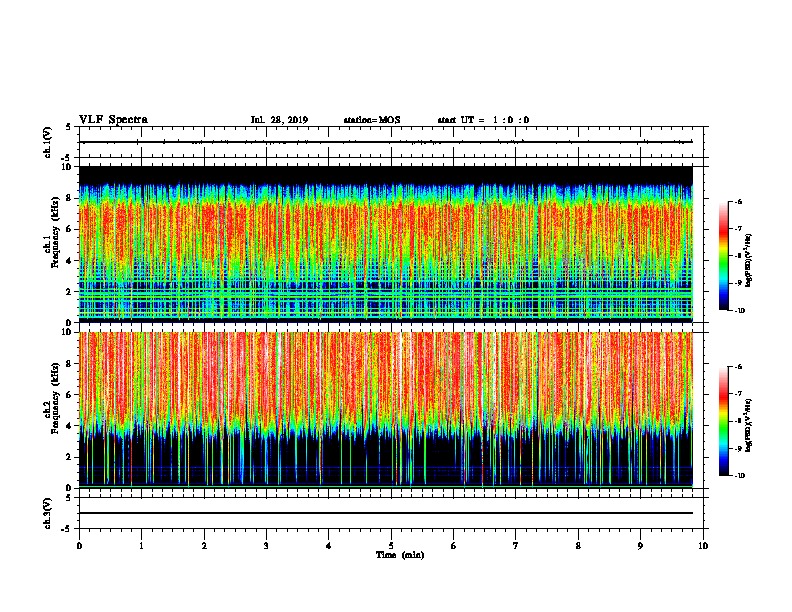Click the ch.1 spectrogram color scale bar
Viewport: 792px width, 612px height.
pos(723,256)
